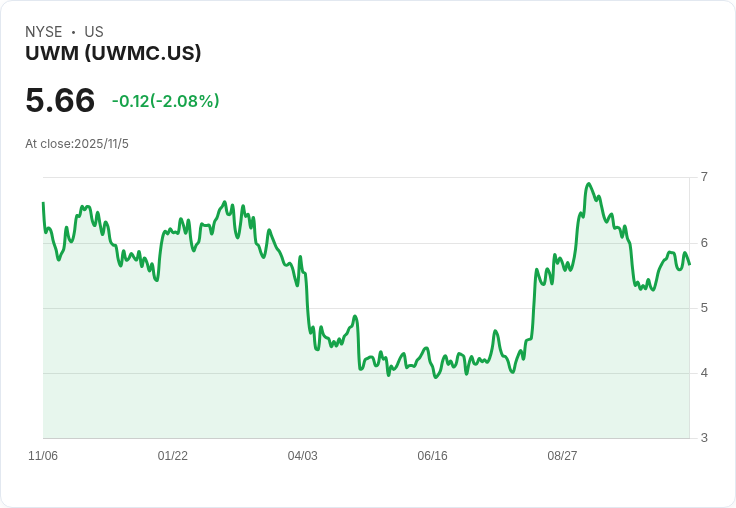Click the y-axis value 7

coord(704,177)
